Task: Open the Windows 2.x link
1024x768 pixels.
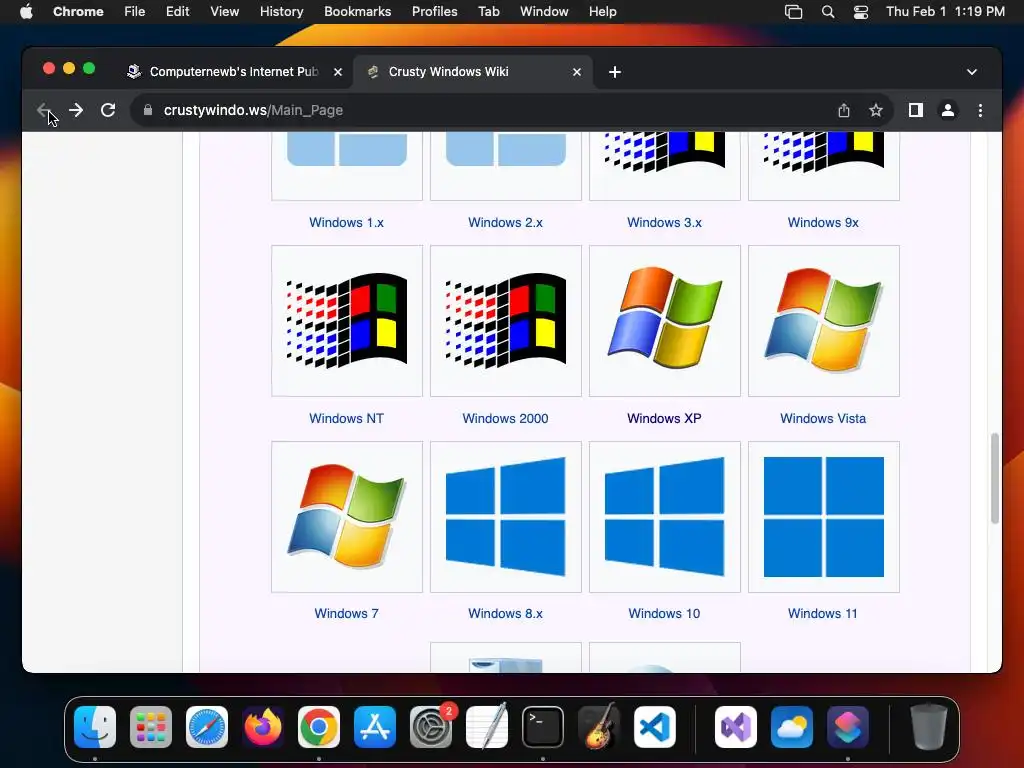Action: pos(505,223)
